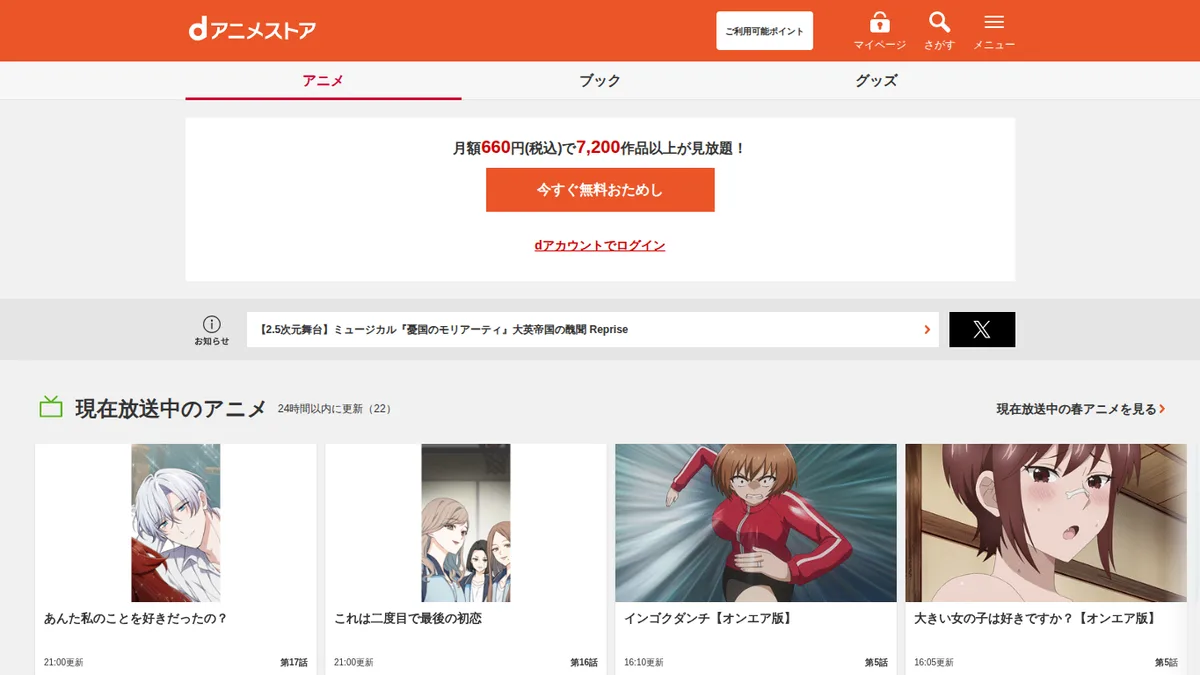This screenshot has height=675, width=1200.
Task: Open あんた私のことを好きだったの？ thumbnail
Action: [x=176, y=523]
